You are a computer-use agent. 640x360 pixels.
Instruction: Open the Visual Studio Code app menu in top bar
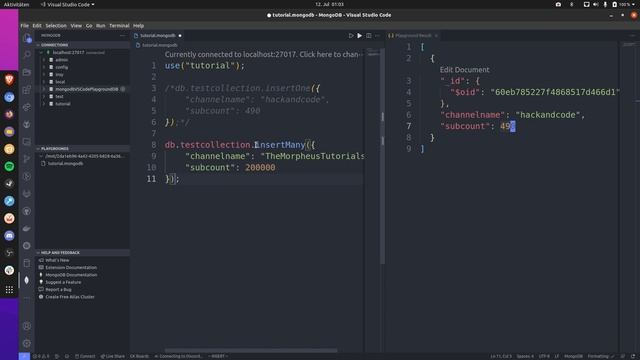coord(67,4)
